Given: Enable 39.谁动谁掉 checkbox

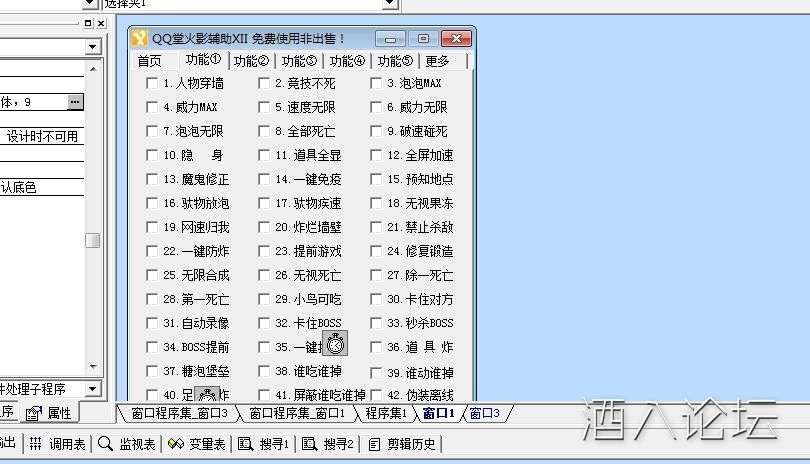Looking at the screenshot, I should (376, 373).
